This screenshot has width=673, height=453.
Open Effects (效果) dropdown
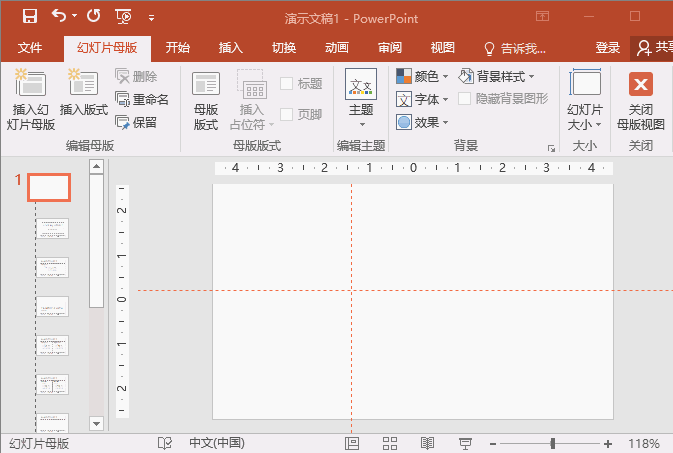tap(421, 122)
